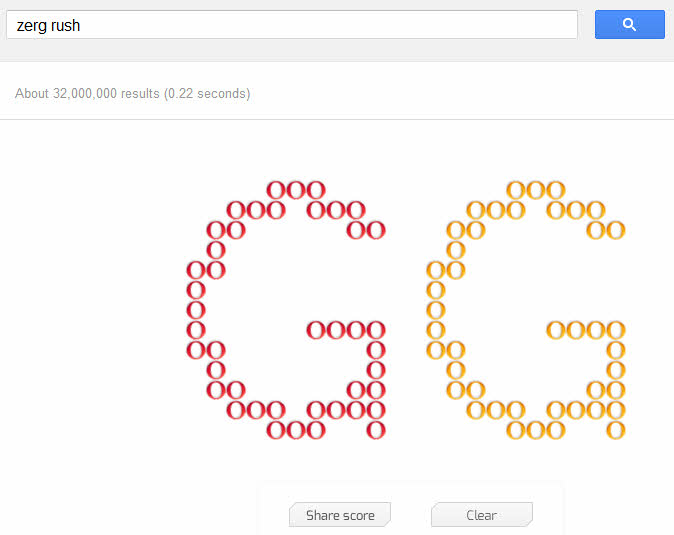674x535 pixels.
Task: Click the middle O atop the red G
Action: (296, 190)
